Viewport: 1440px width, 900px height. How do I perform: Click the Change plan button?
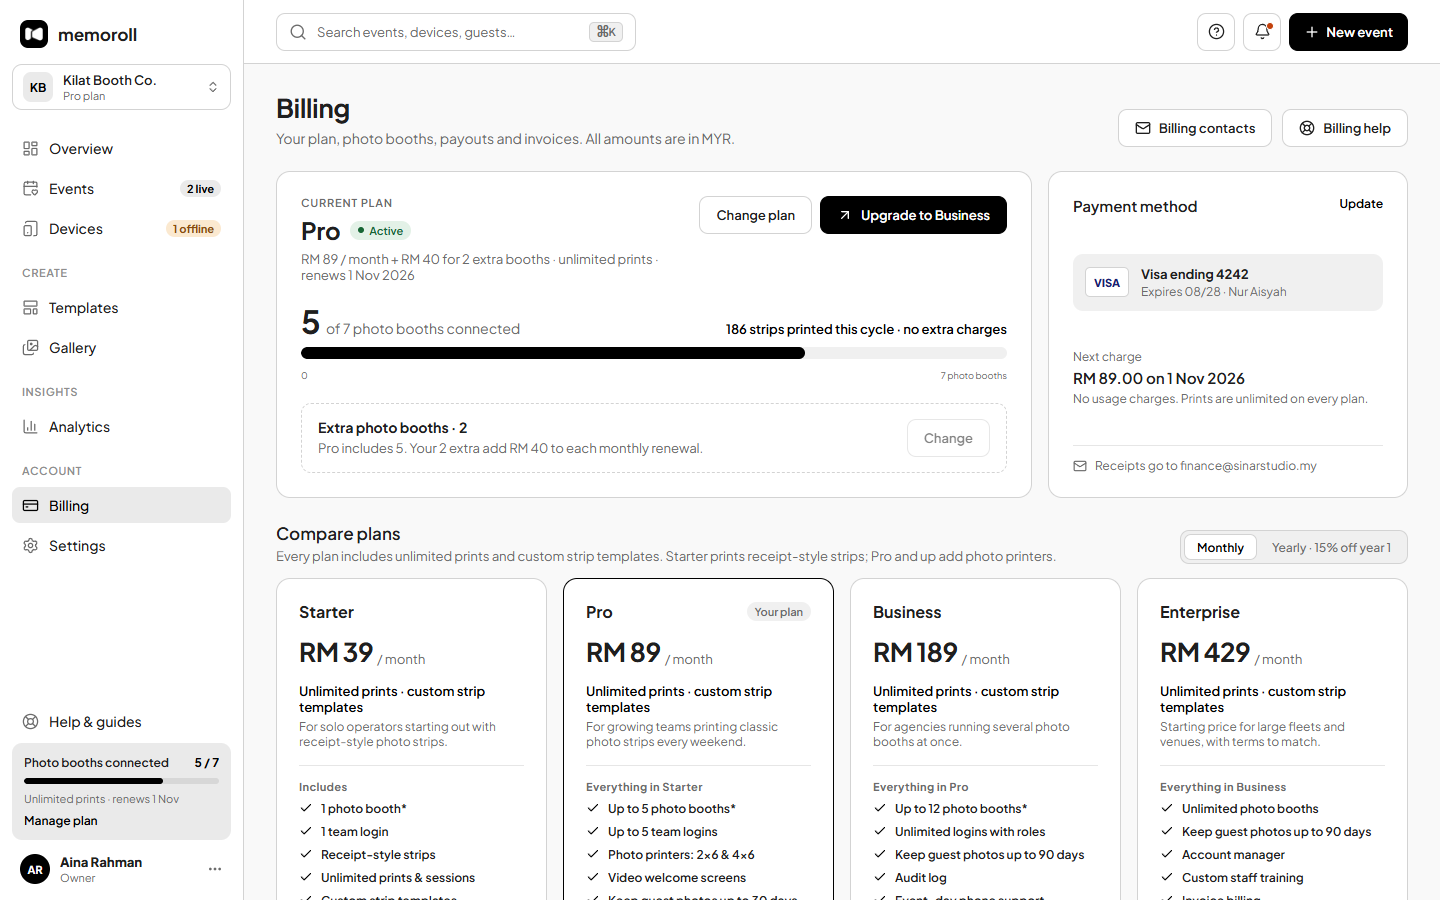click(755, 215)
